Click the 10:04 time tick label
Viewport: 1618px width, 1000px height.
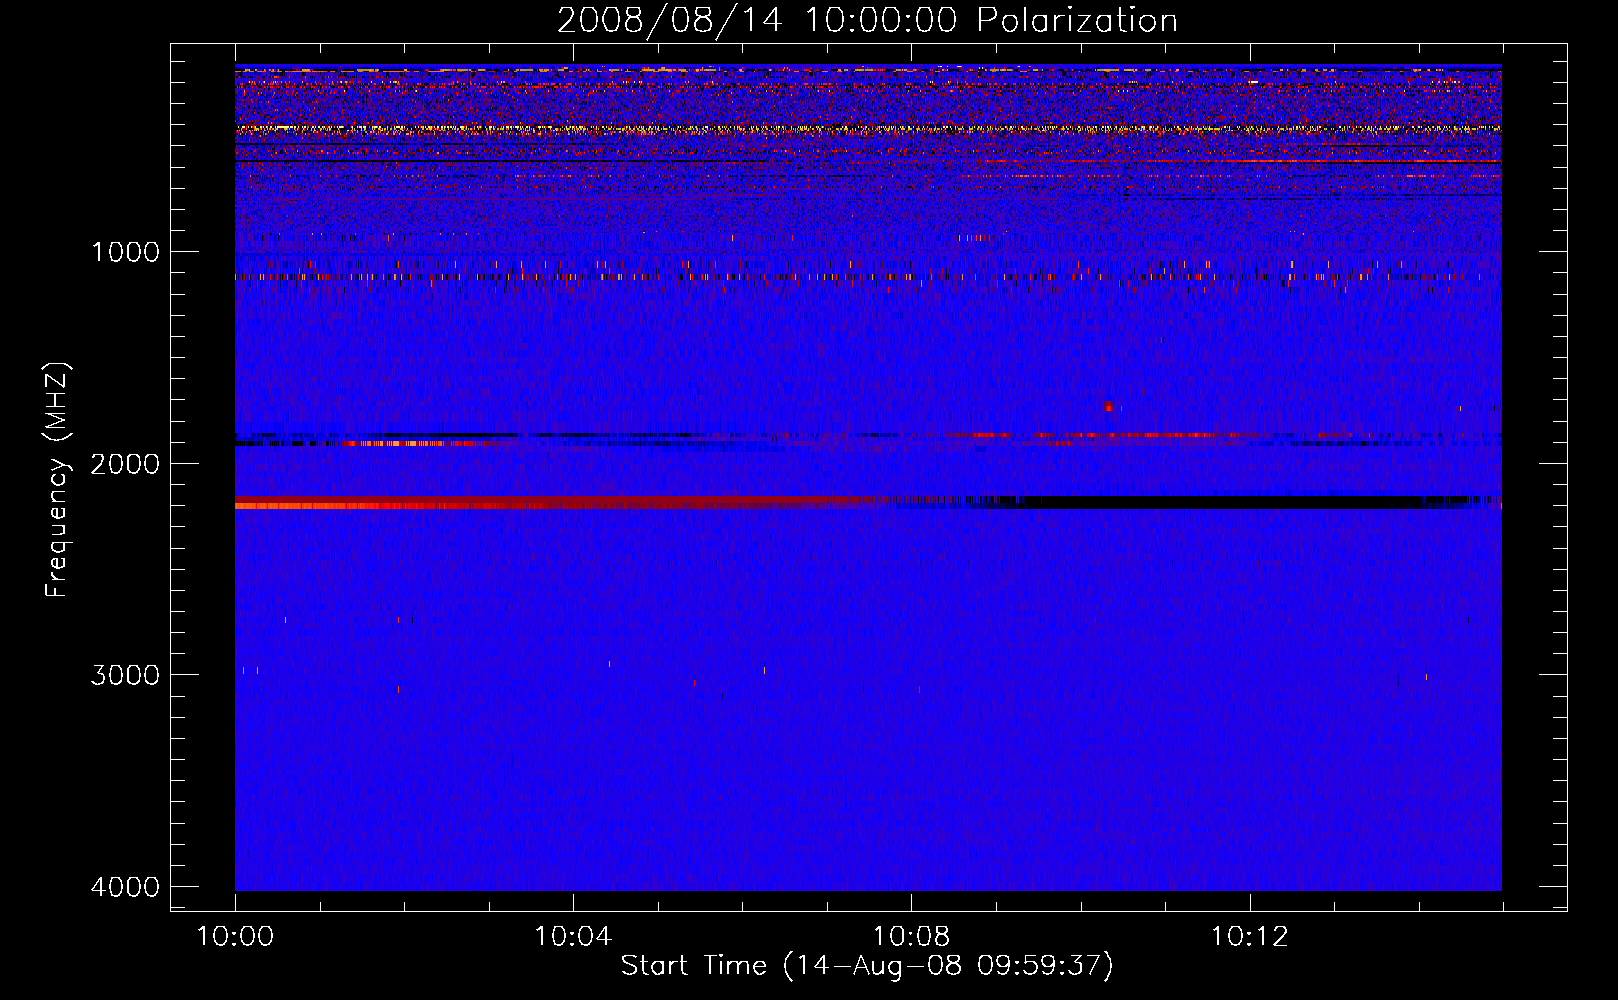tap(573, 937)
